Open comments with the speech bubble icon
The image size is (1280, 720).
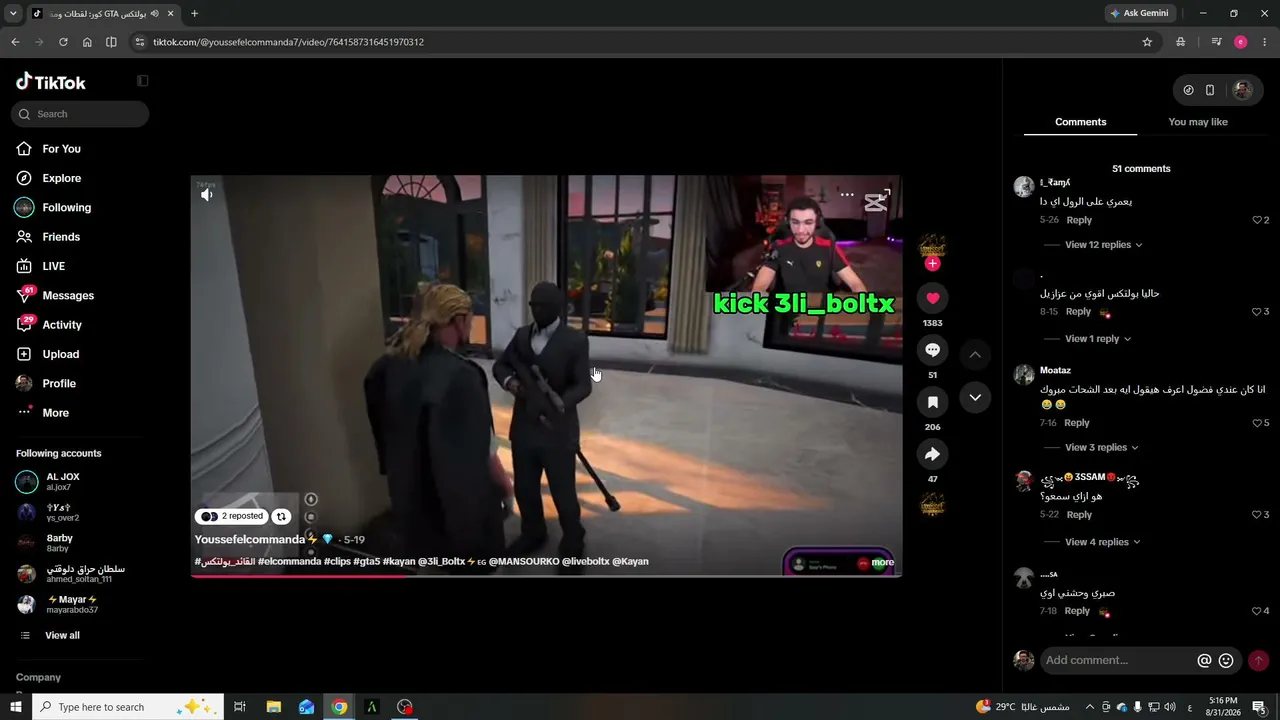coord(932,350)
